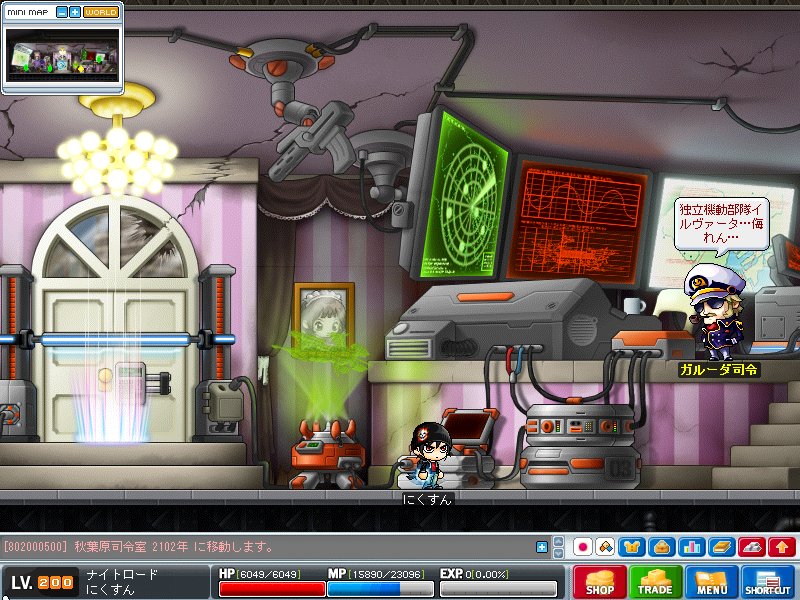Collapse the mini map with the minus button
This screenshot has height=600, width=800.
click(62, 12)
